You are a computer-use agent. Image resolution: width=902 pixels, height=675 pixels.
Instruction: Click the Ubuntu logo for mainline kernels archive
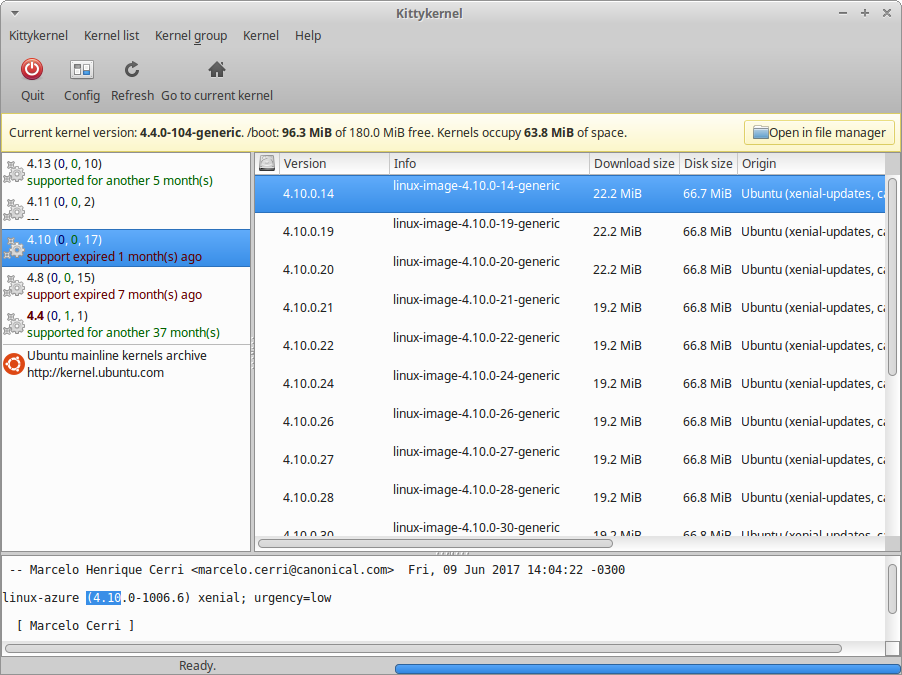[x=14, y=364]
